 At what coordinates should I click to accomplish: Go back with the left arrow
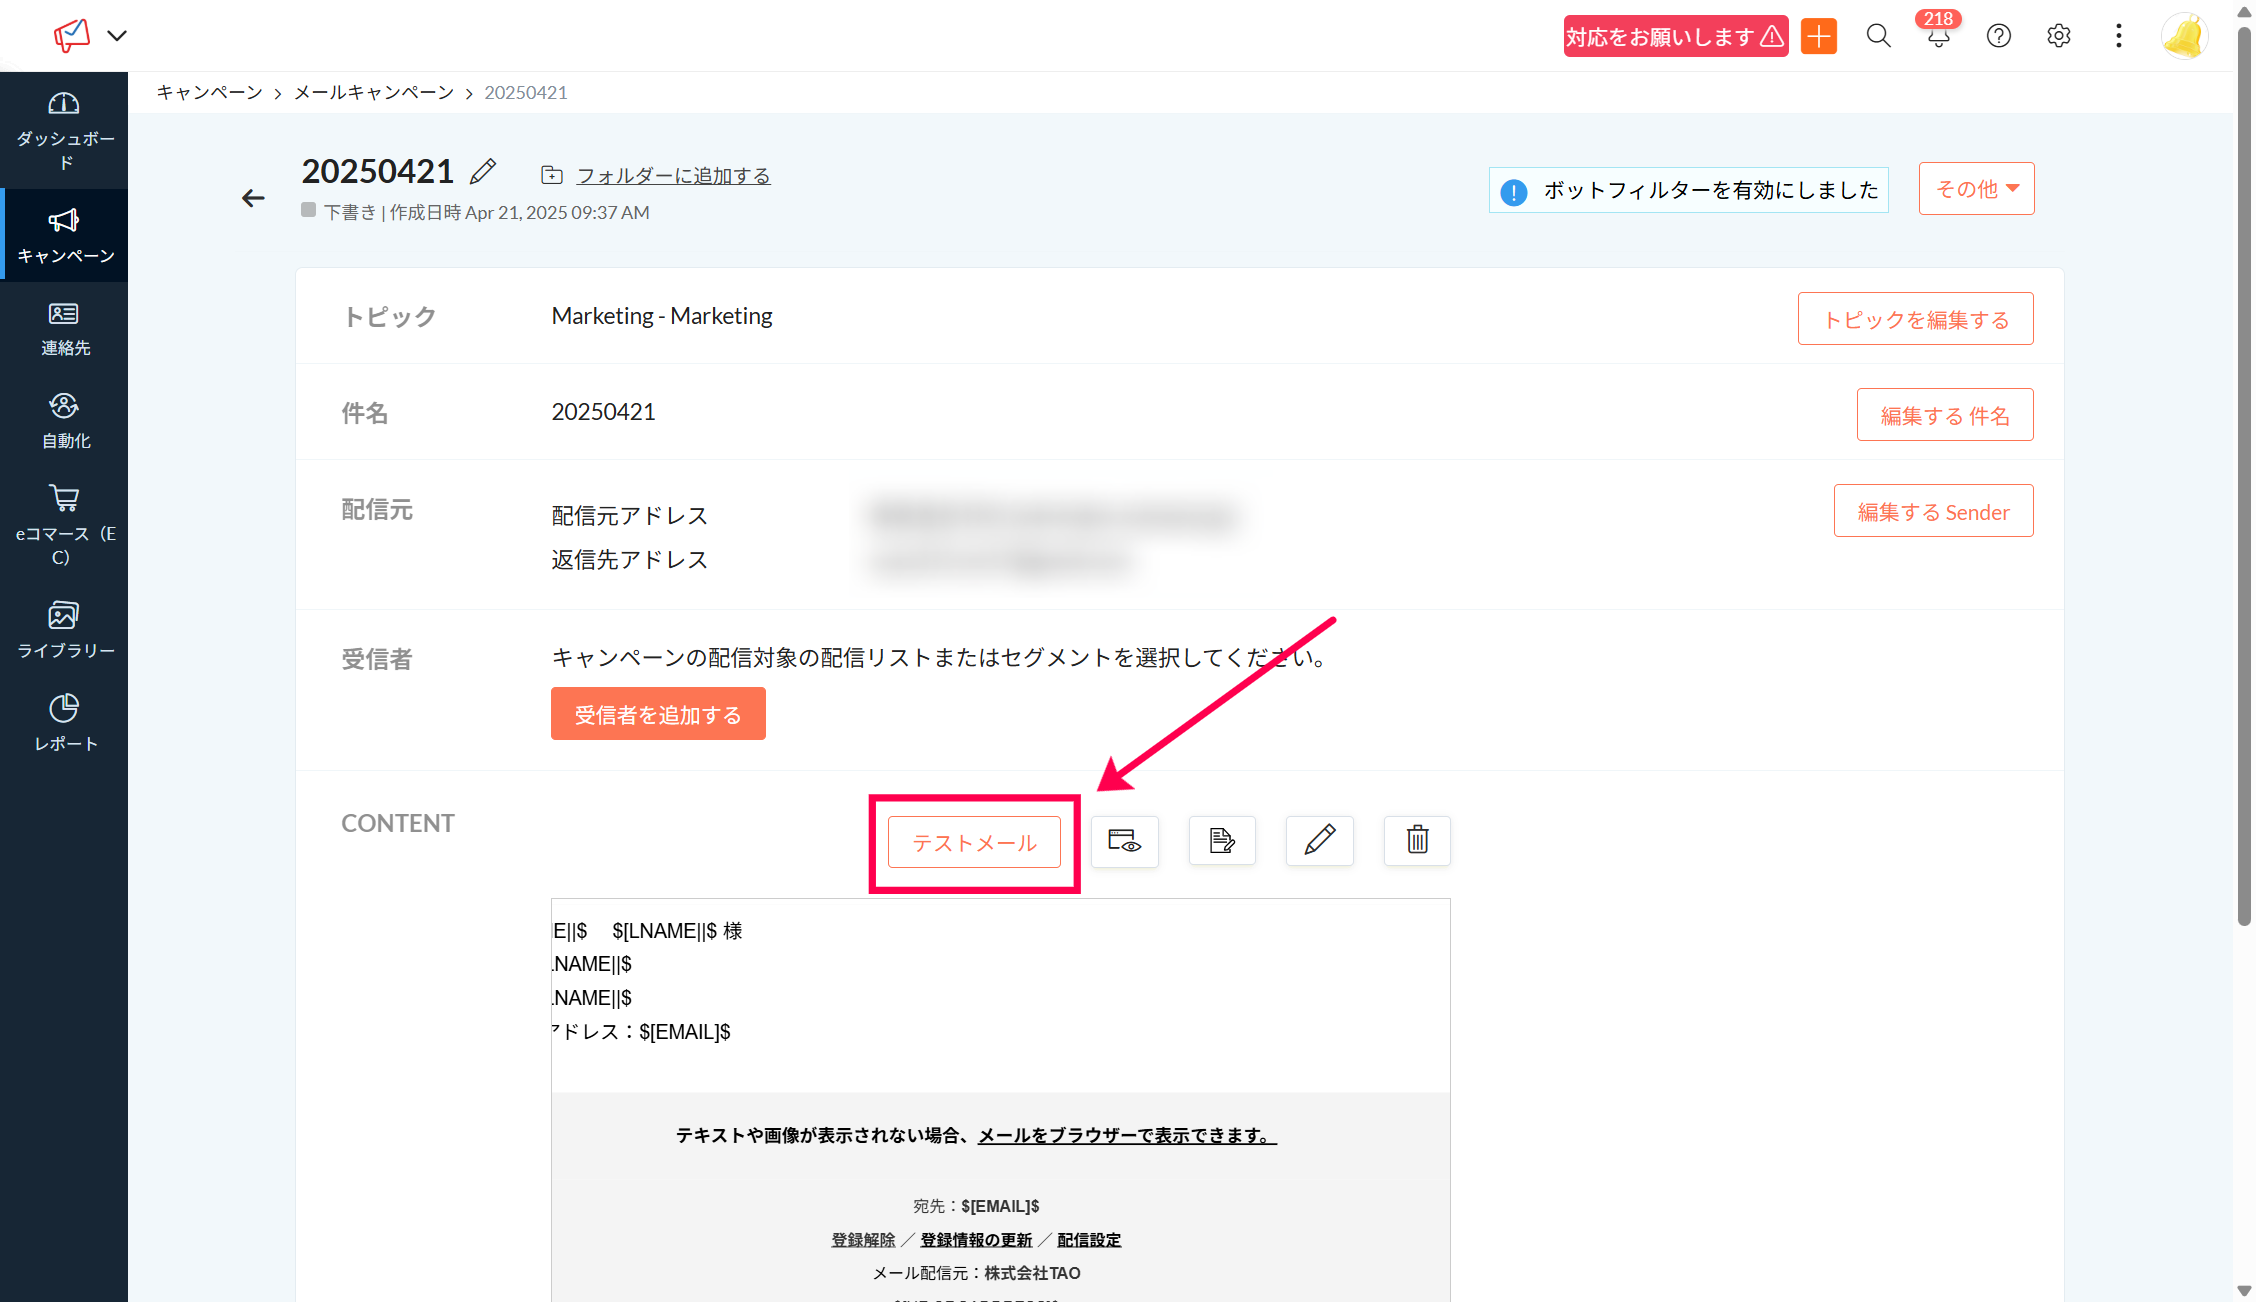(x=253, y=198)
